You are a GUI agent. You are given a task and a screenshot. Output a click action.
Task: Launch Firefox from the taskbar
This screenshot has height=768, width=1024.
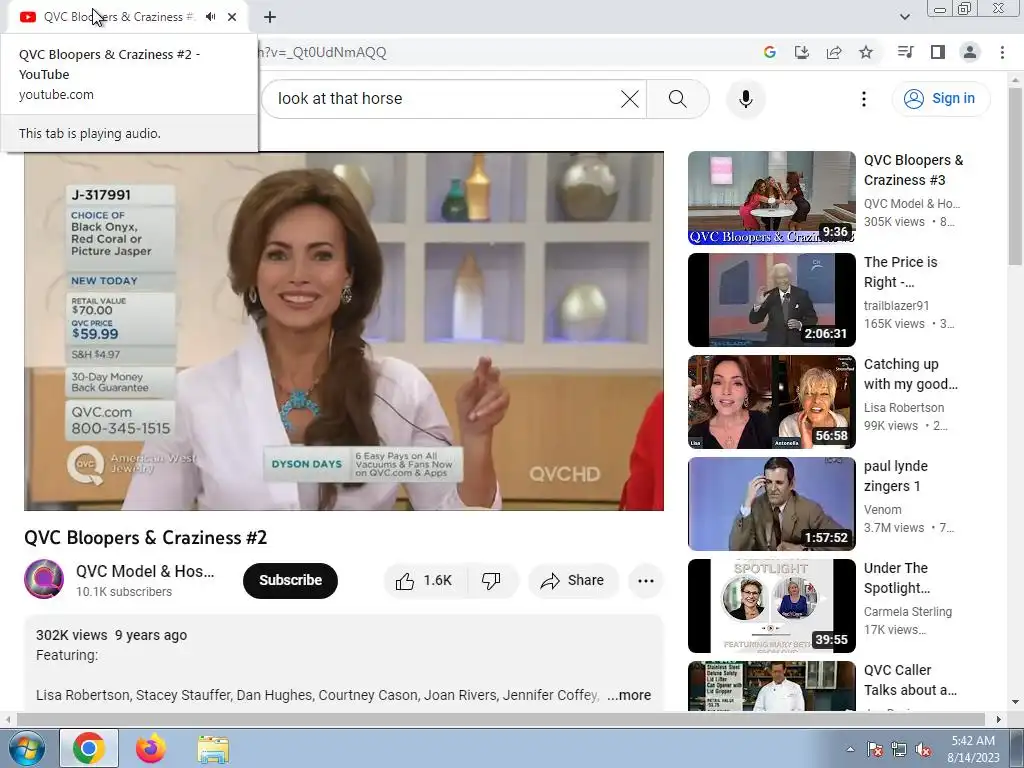tap(151, 748)
